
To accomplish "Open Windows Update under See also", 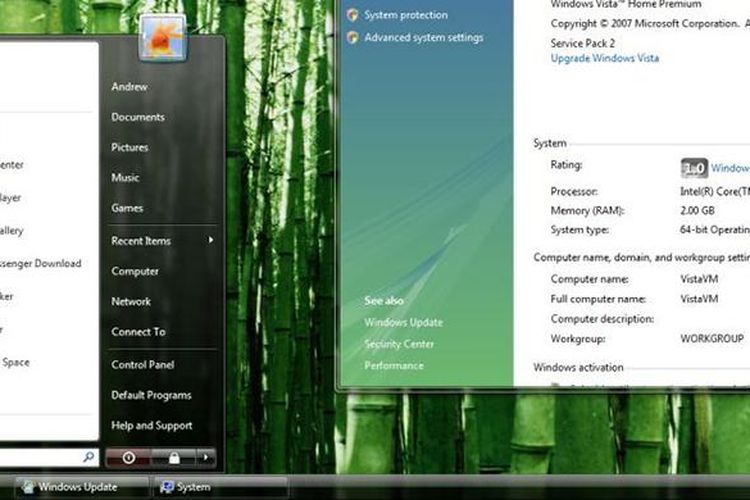I will pos(404,322).
